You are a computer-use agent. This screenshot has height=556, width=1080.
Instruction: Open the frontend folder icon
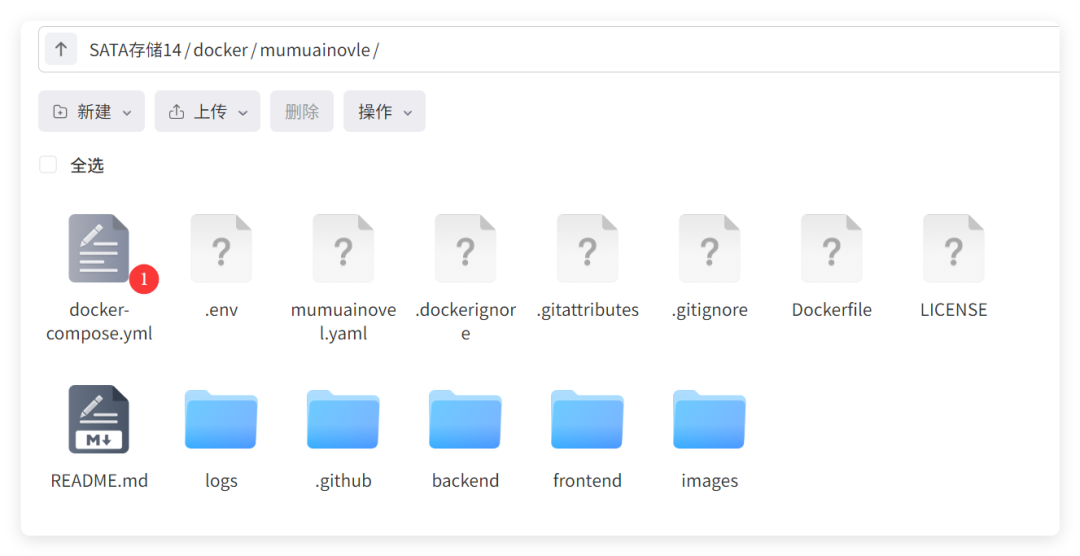(x=588, y=420)
